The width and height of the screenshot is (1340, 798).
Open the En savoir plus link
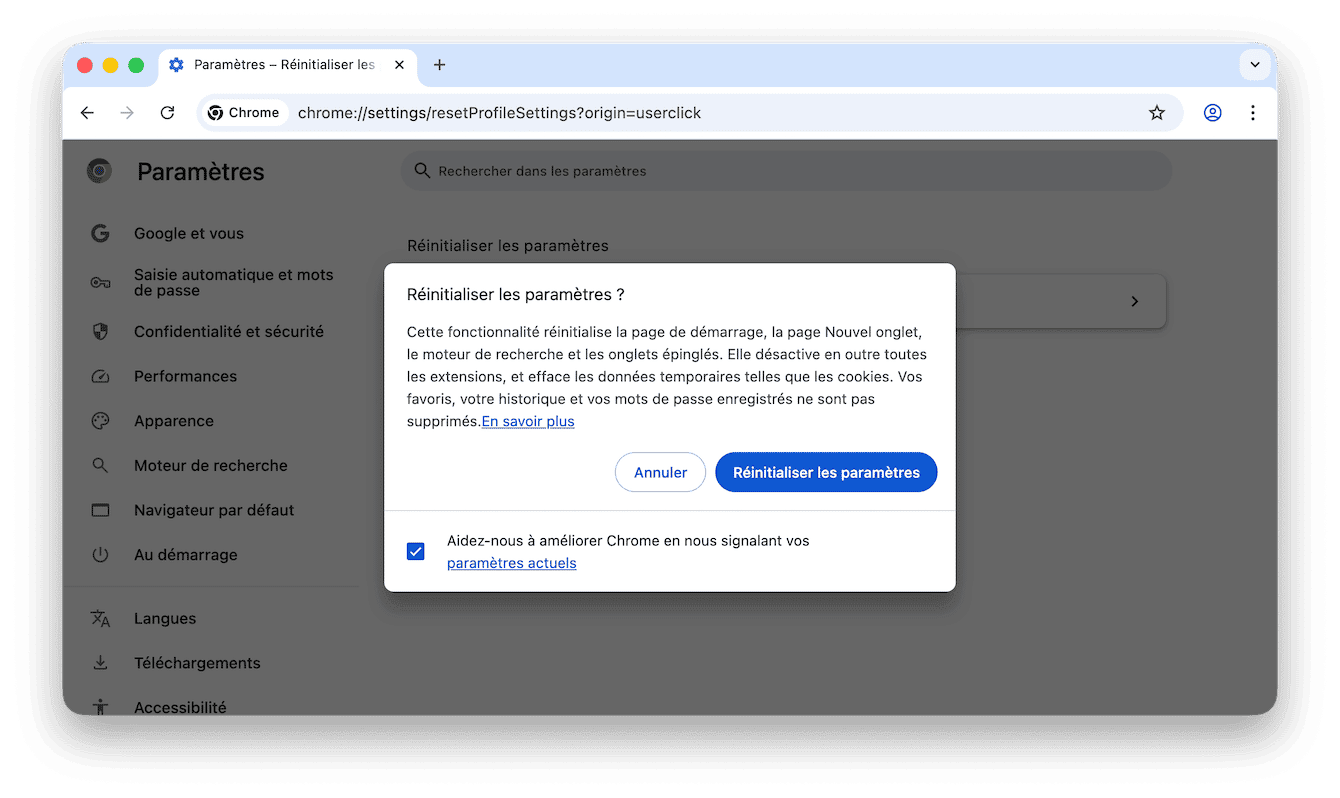click(528, 421)
